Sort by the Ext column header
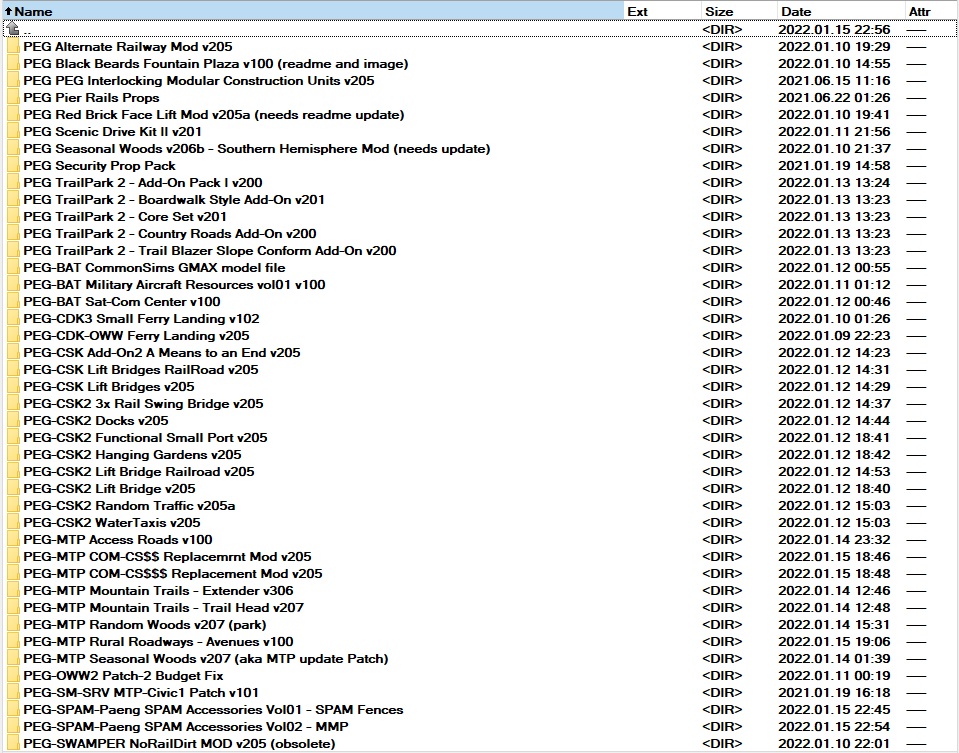The width and height of the screenshot is (959, 753). pos(662,11)
